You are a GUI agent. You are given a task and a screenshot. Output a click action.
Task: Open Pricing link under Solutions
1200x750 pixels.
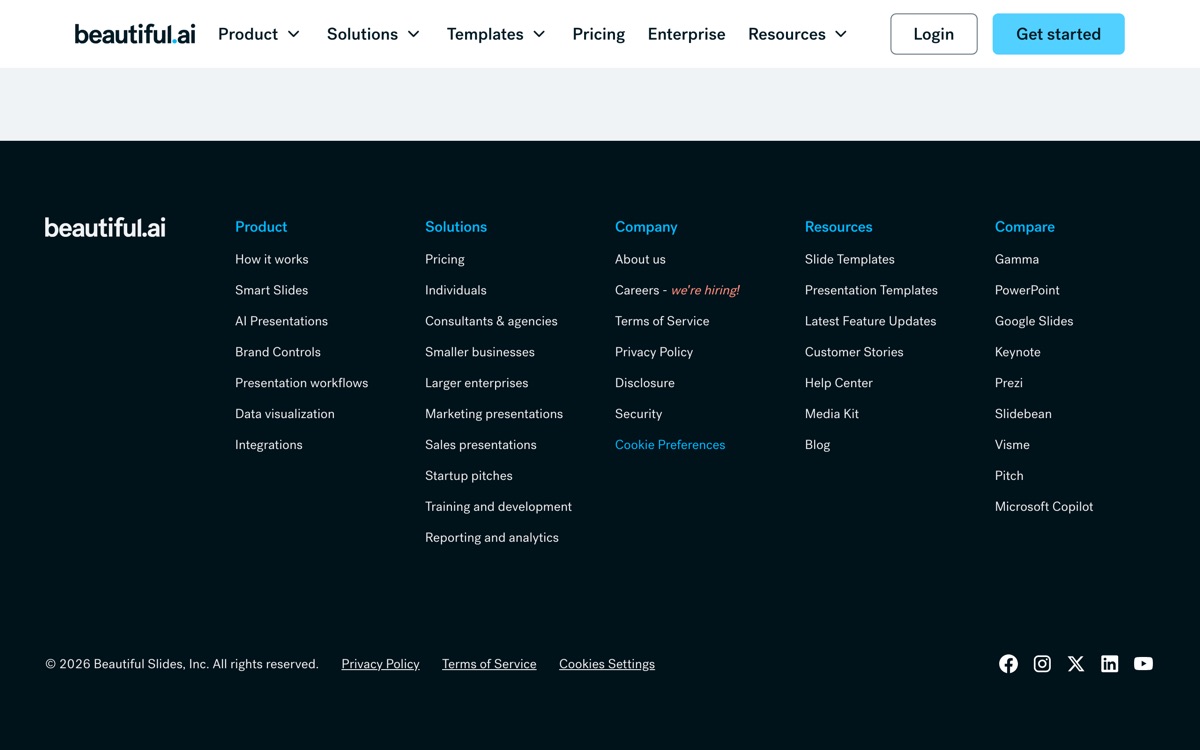[x=445, y=259]
